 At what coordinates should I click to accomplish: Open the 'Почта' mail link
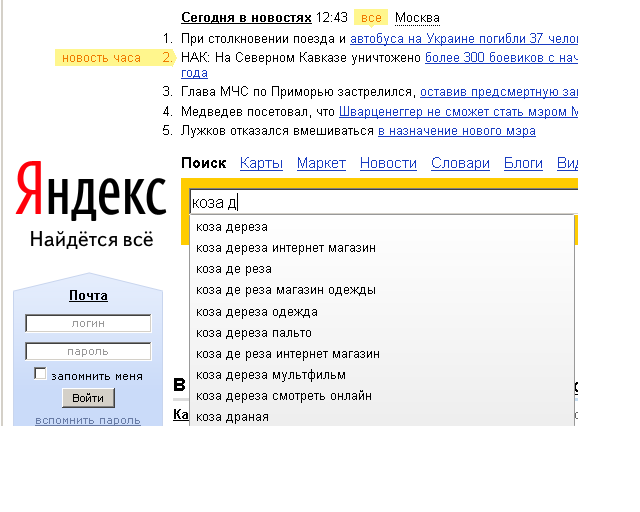click(x=88, y=296)
